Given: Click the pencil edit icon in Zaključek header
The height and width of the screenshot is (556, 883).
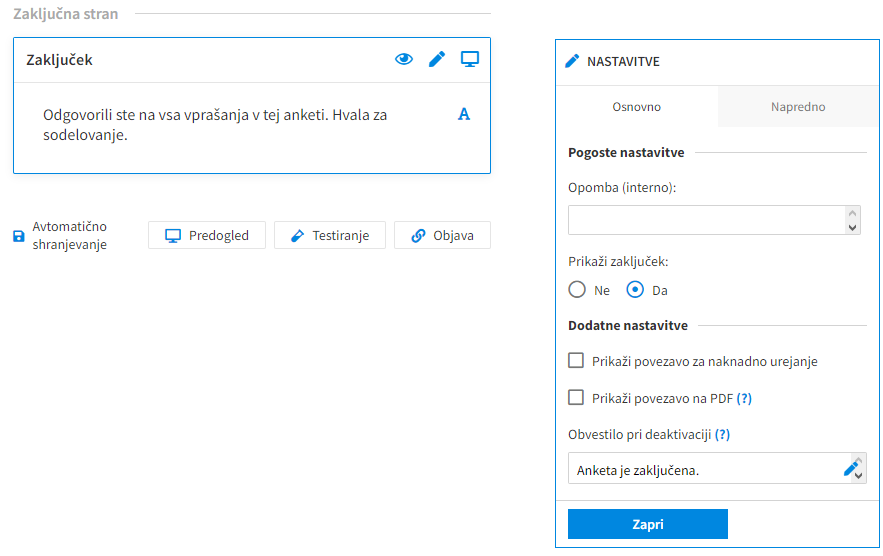Looking at the screenshot, I should pyautogui.click(x=437, y=59).
